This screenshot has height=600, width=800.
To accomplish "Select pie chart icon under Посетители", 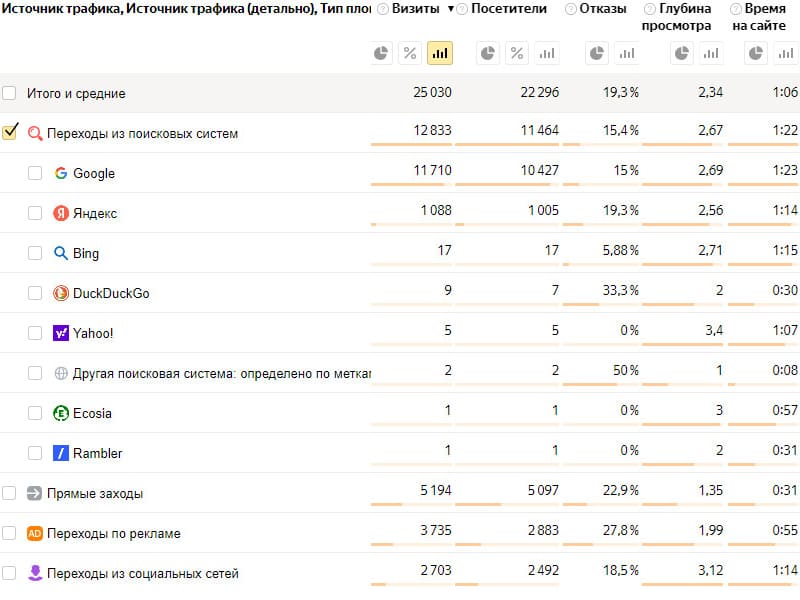I will pos(488,53).
